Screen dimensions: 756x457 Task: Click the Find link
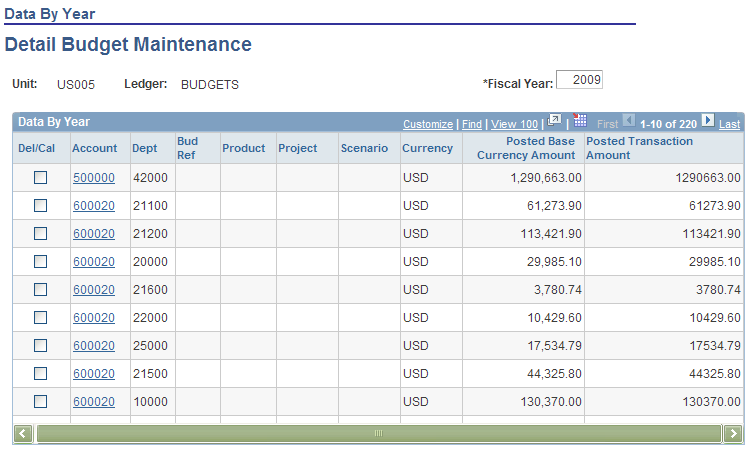472,124
